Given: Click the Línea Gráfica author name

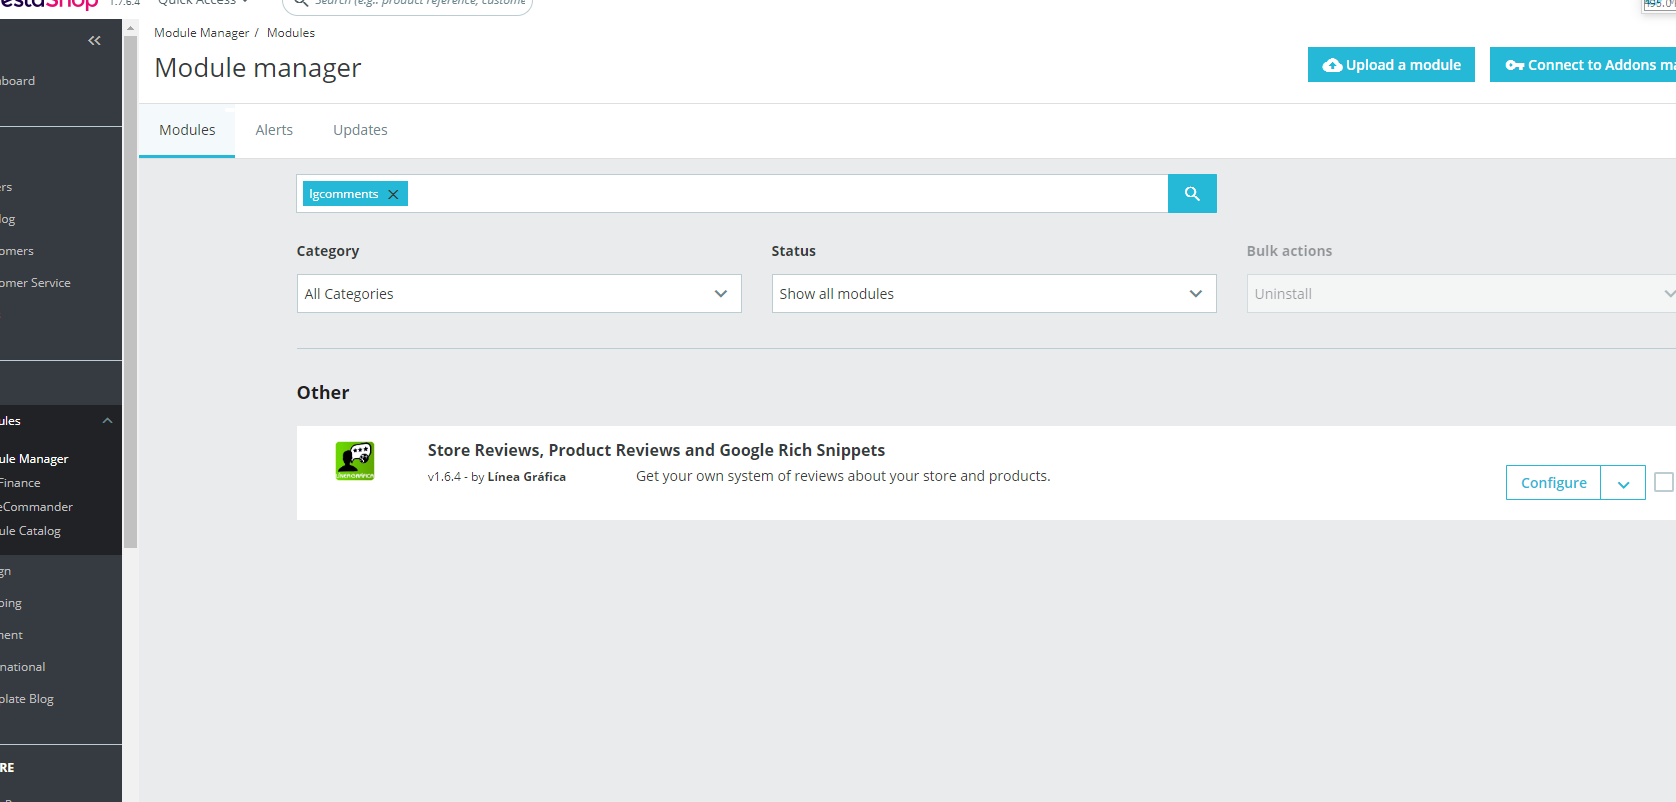Looking at the screenshot, I should pyautogui.click(x=526, y=477).
